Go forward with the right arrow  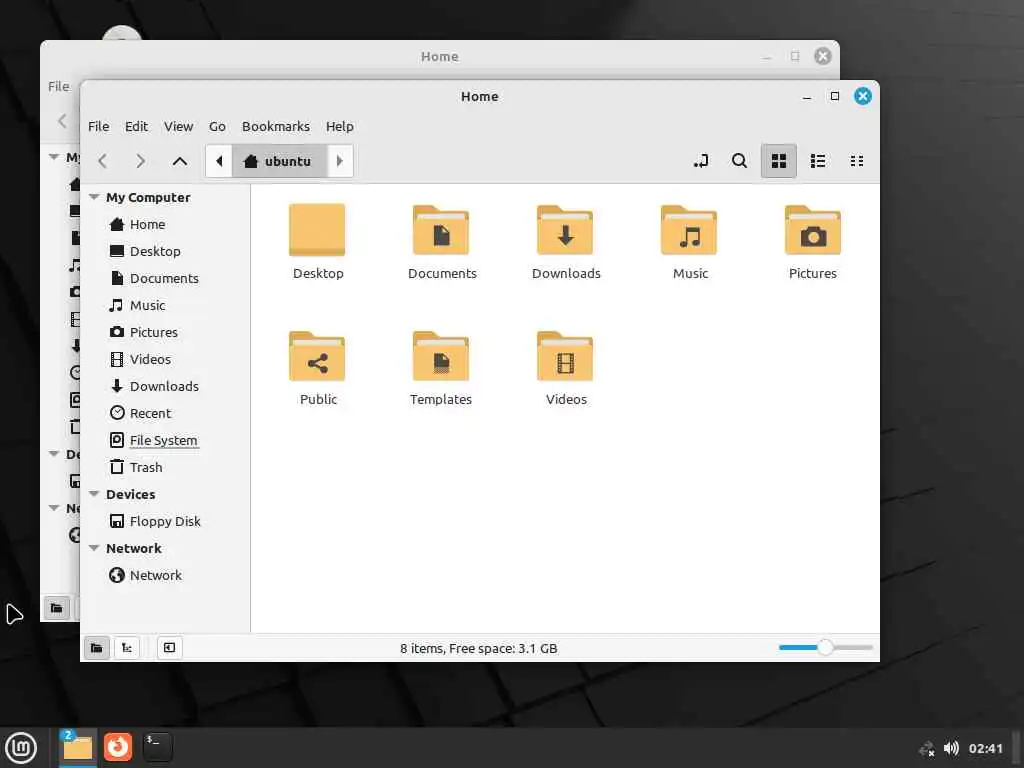pos(140,161)
